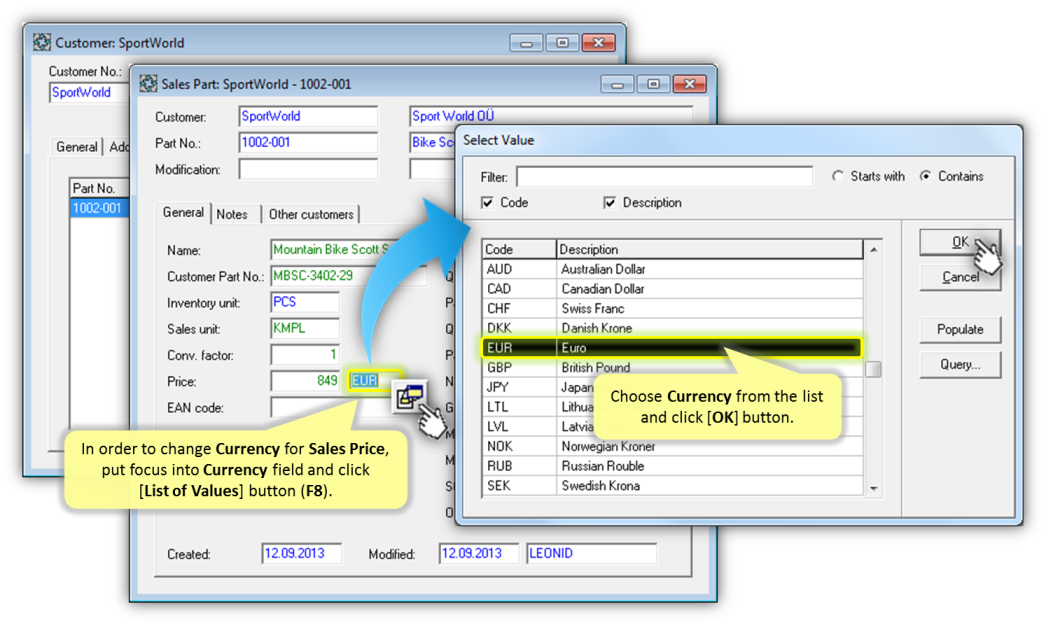
Task: Open the Other customers tab
Action: click(311, 214)
